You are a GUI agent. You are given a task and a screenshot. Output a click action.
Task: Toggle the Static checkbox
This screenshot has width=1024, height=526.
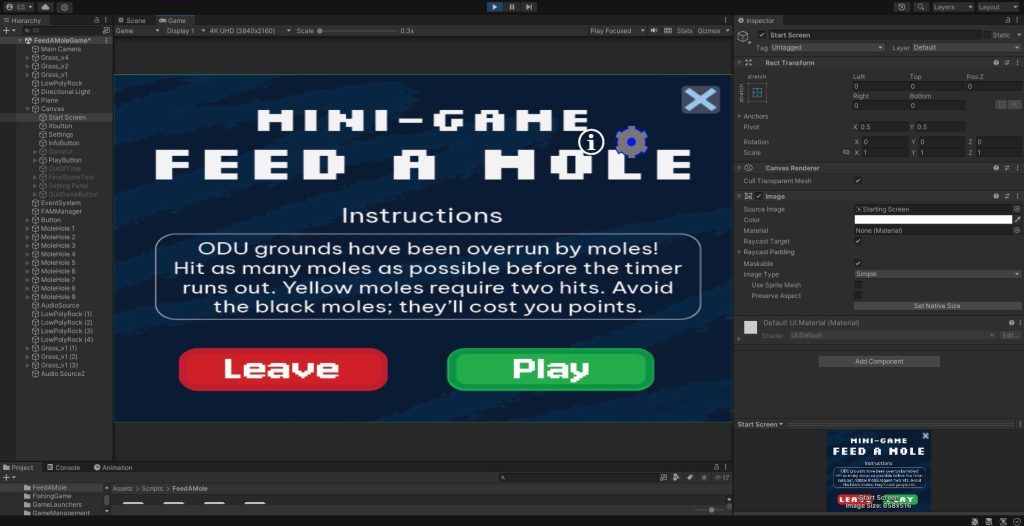tap(987, 35)
